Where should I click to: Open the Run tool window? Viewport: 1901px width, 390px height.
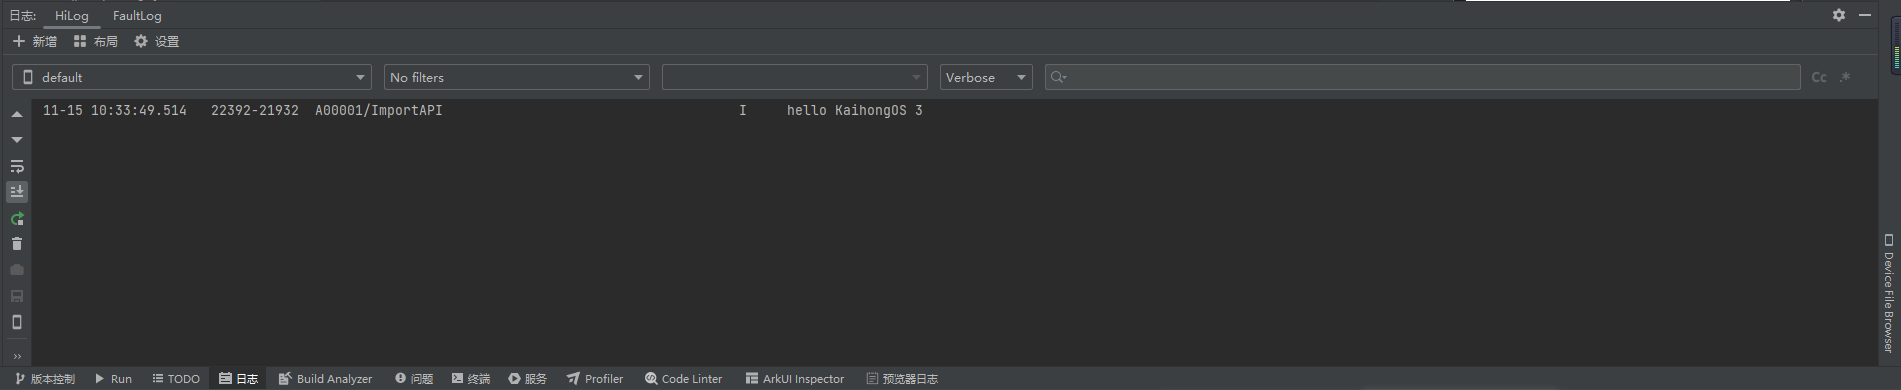[113, 379]
